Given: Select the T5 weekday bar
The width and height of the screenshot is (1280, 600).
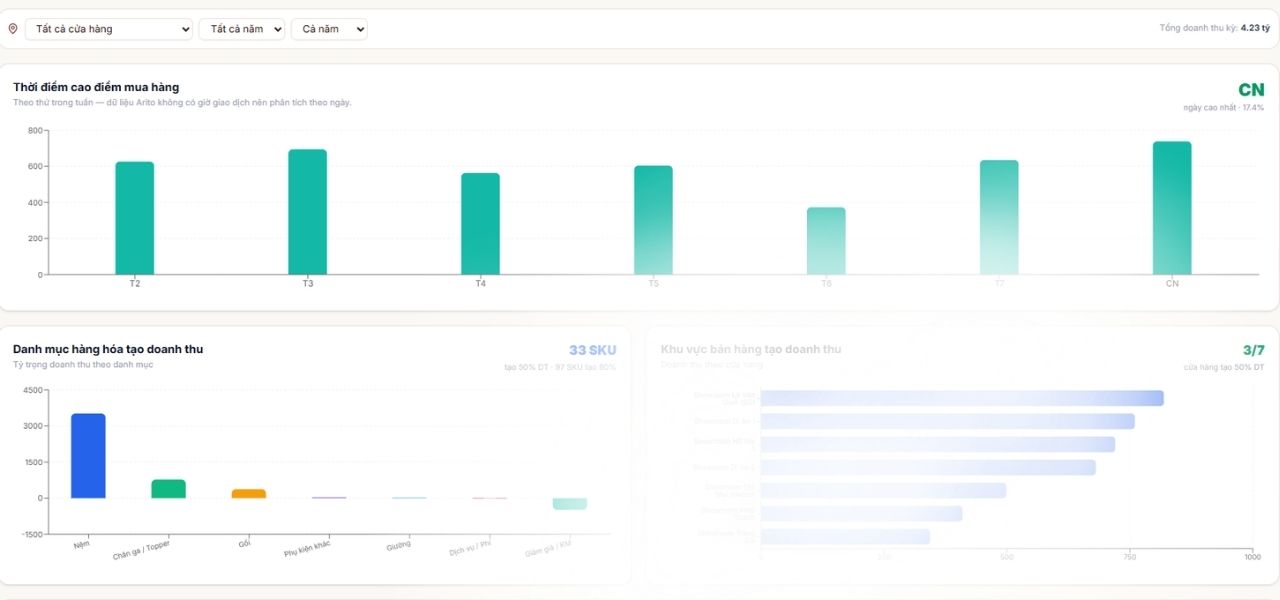Looking at the screenshot, I should click(x=654, y=220).
